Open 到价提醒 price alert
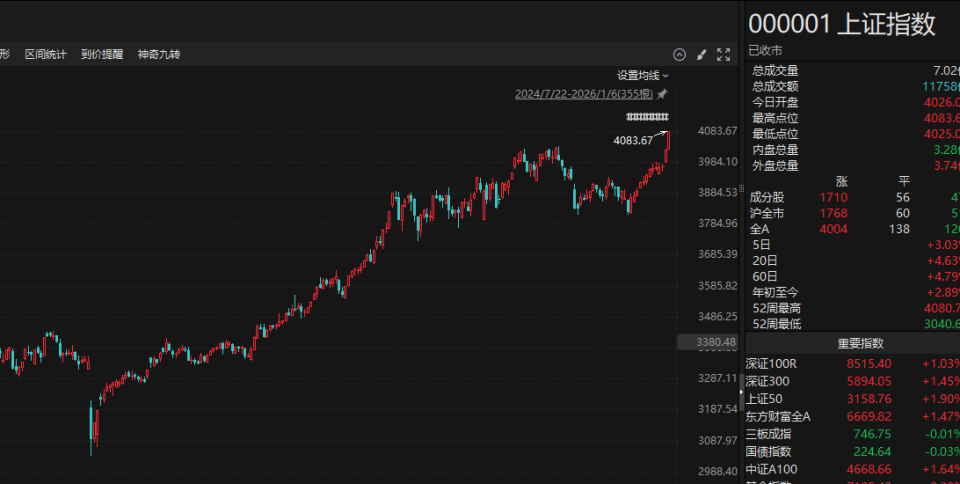This screenshot has height=484, width=960. (102, 54)
